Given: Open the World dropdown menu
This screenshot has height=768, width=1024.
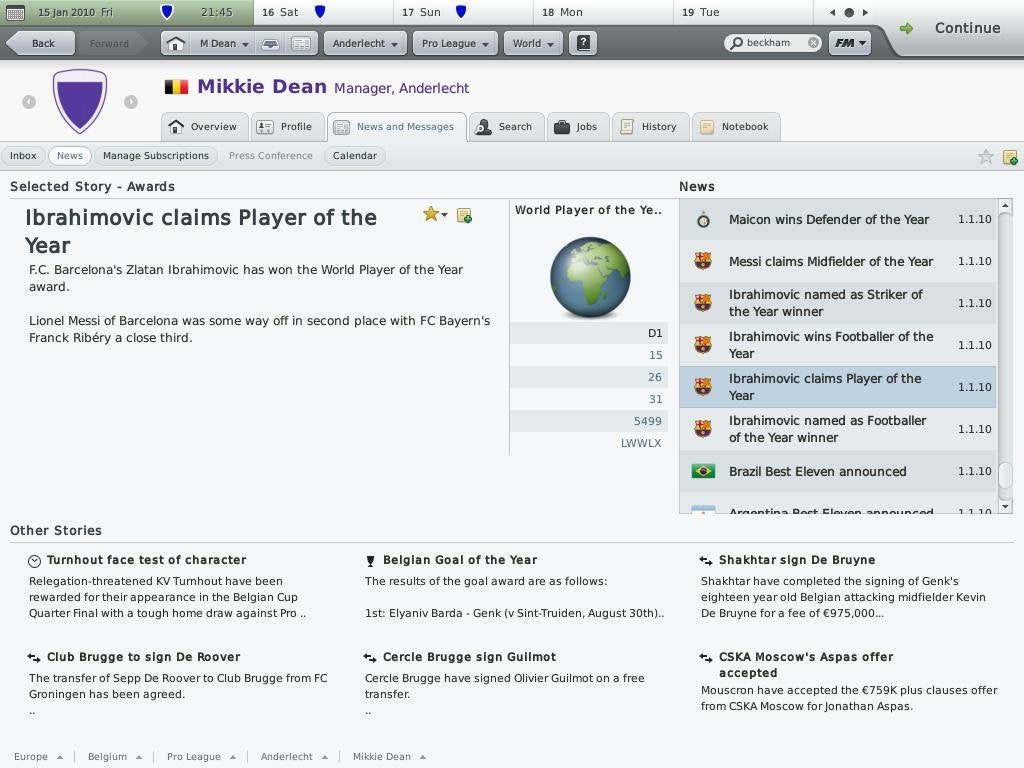Looking at the screenshot, I should (532, 44).
